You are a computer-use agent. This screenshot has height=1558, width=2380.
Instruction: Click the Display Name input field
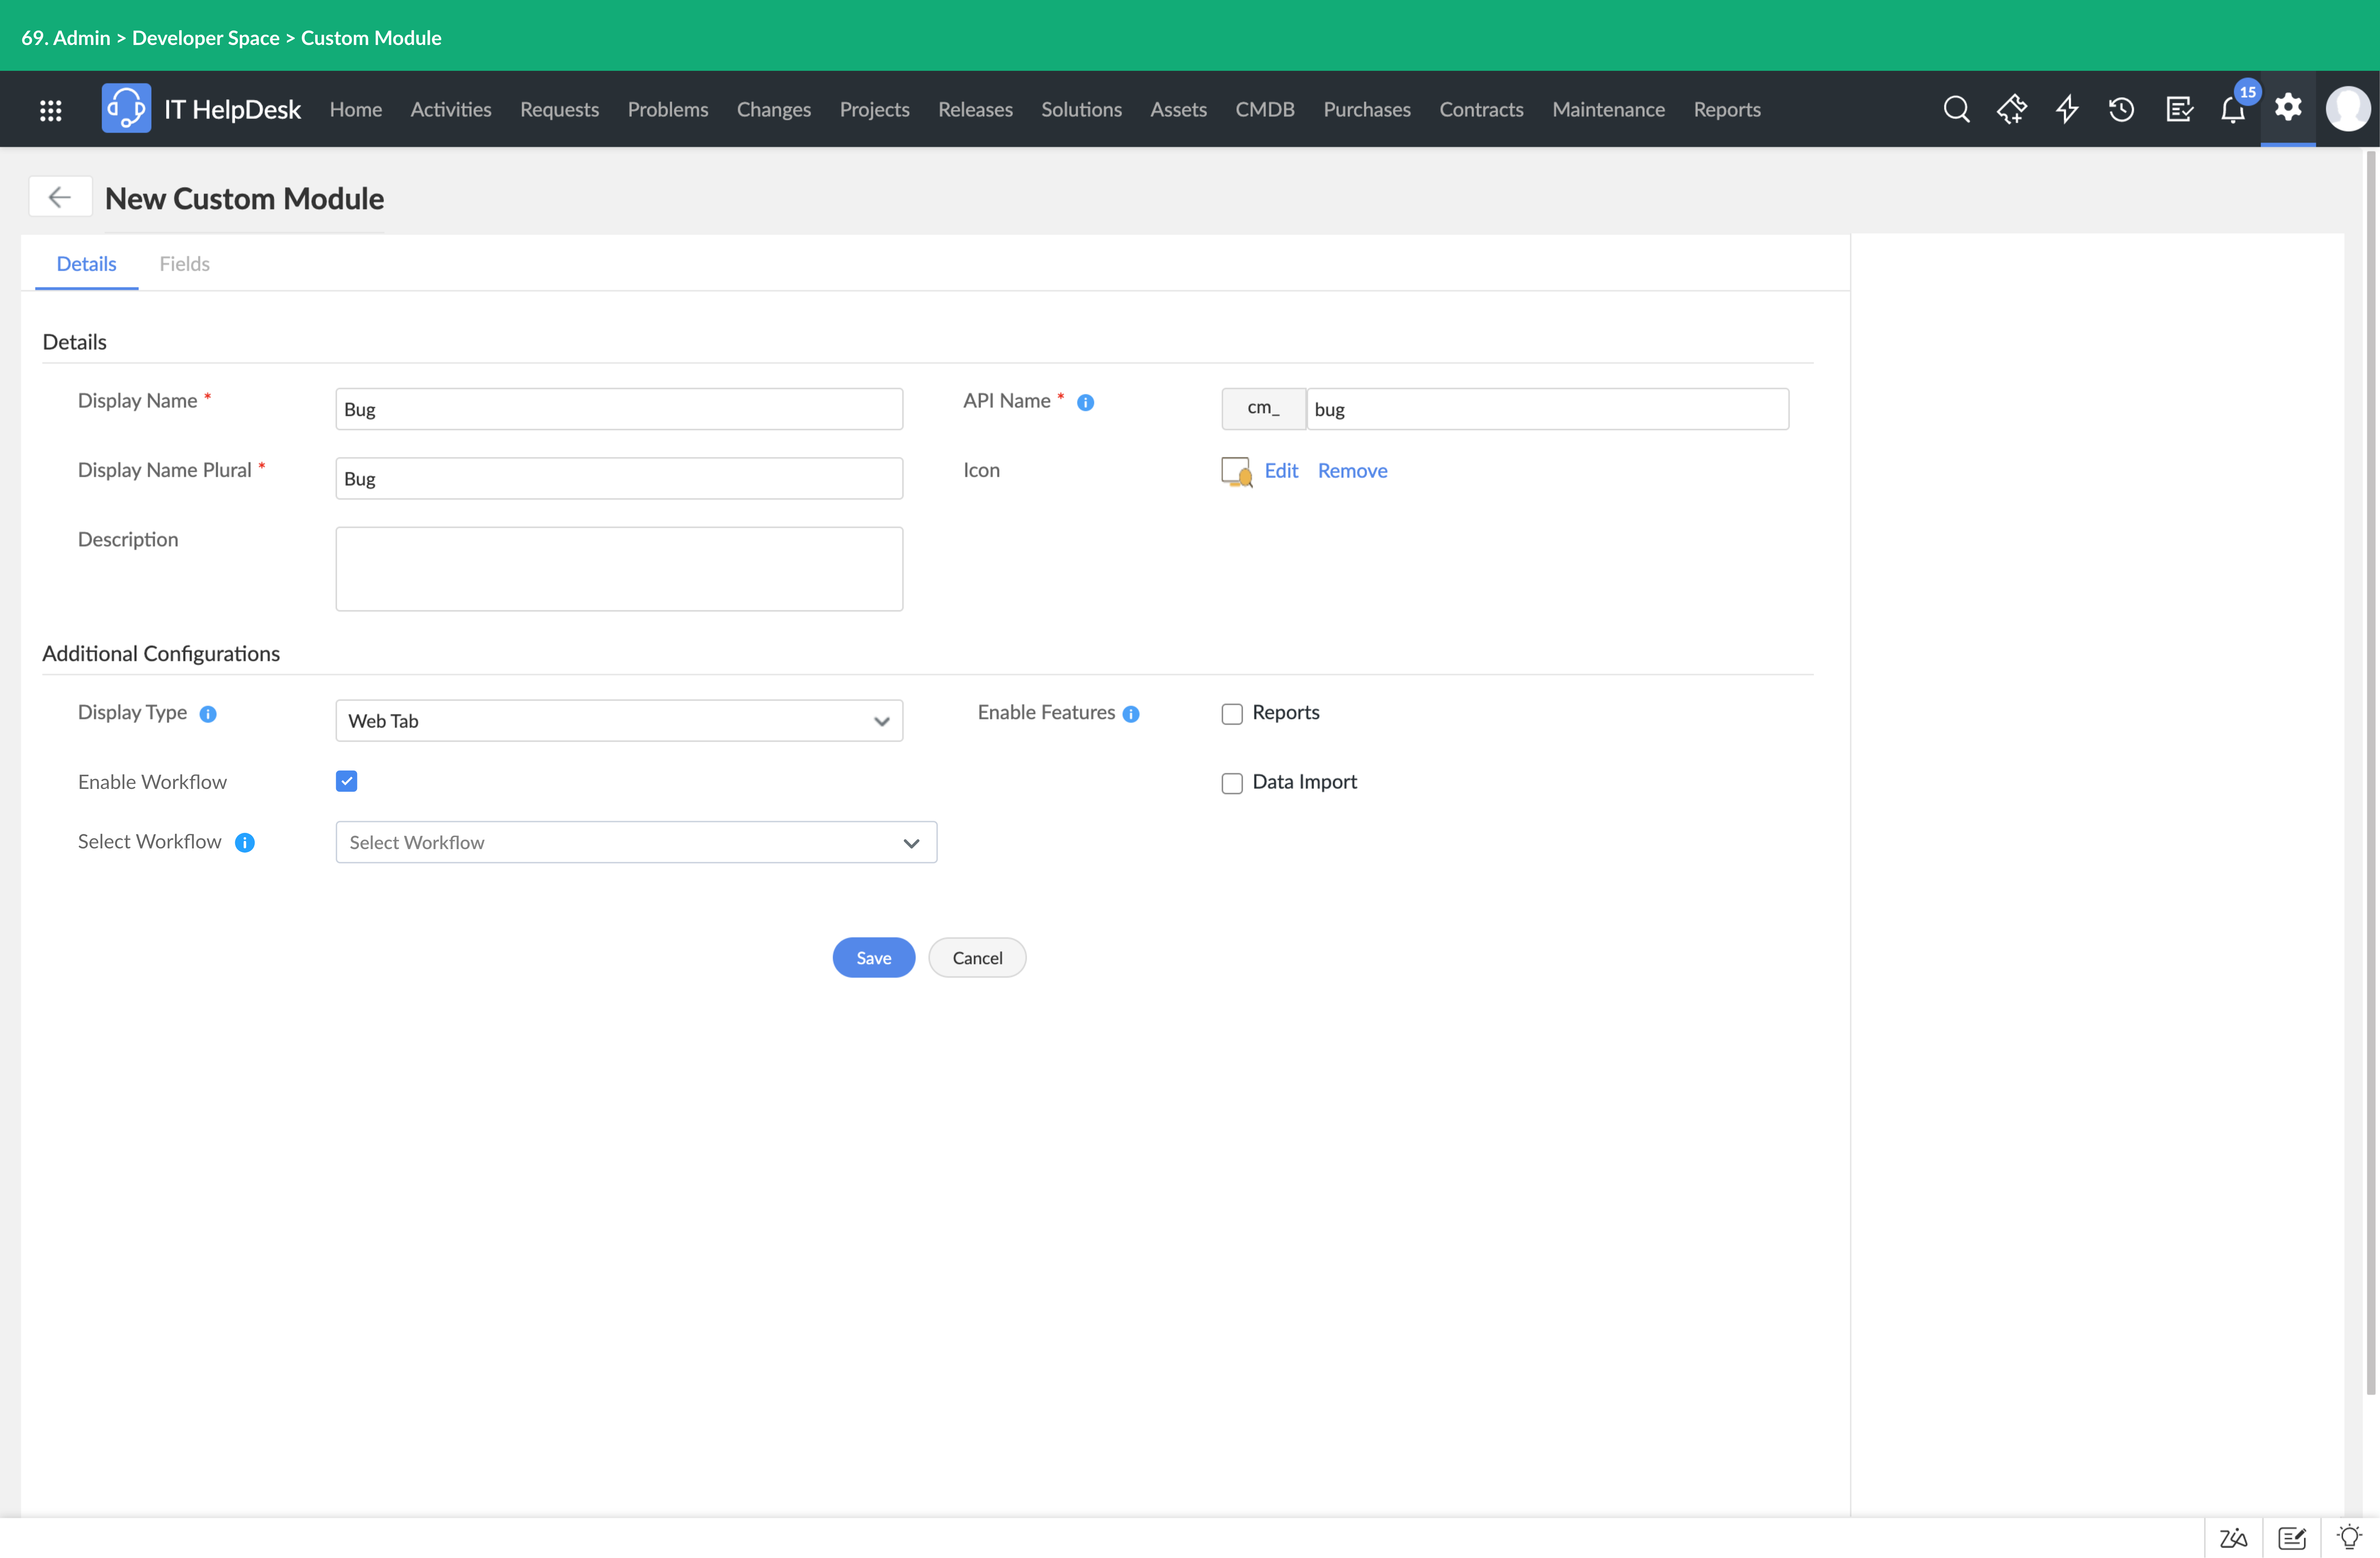619,409
